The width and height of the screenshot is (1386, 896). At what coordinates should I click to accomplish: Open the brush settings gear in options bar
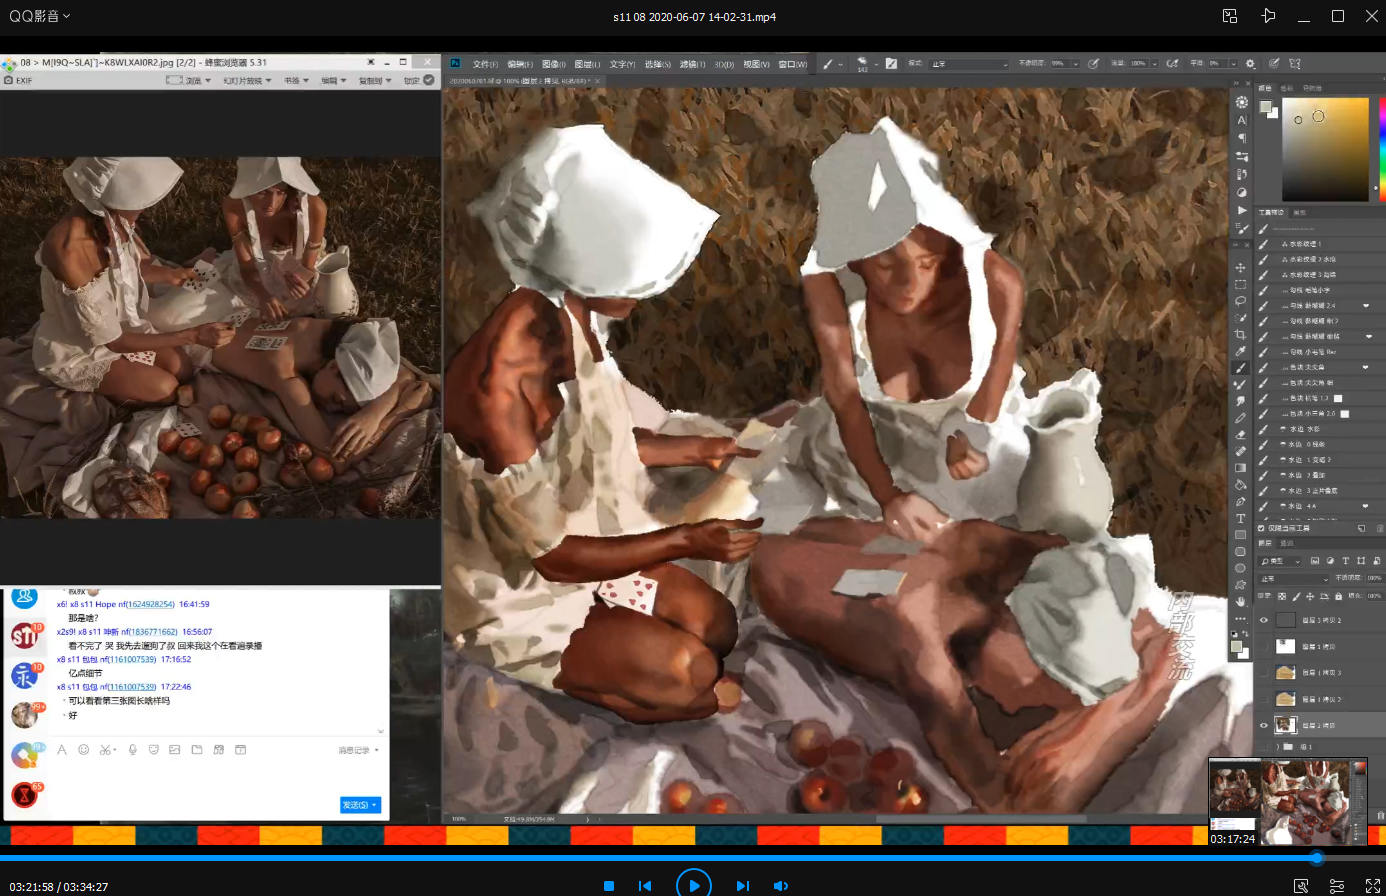tap(1250, 63)
